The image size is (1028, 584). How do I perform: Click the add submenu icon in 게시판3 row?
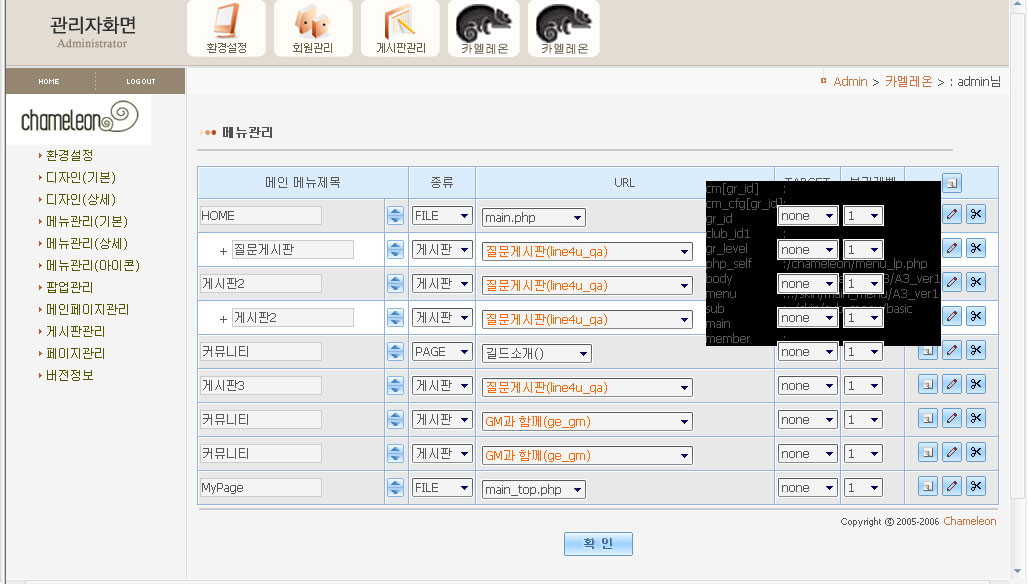[928, 385]
